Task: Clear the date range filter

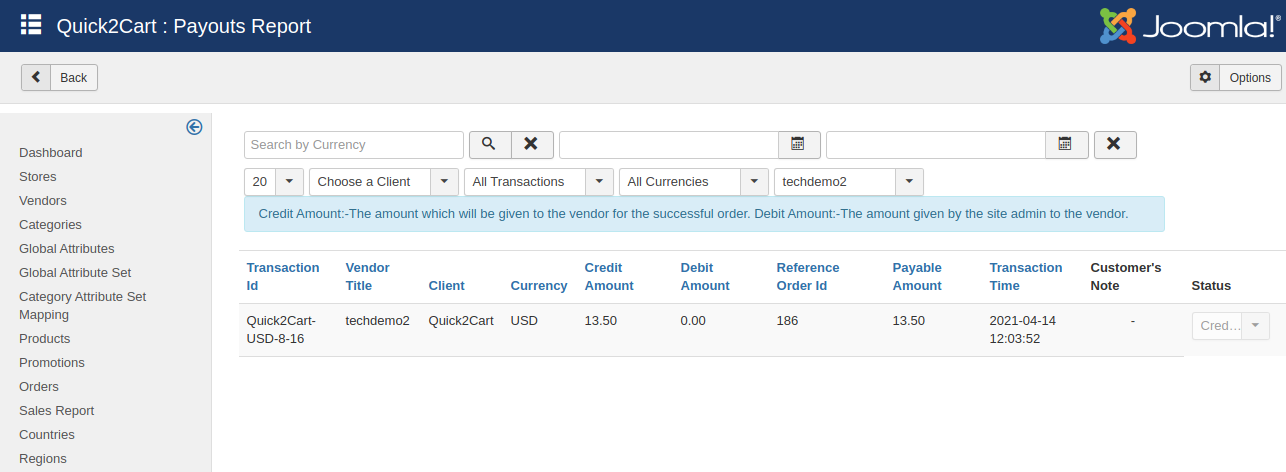Action: point(1114,145)
